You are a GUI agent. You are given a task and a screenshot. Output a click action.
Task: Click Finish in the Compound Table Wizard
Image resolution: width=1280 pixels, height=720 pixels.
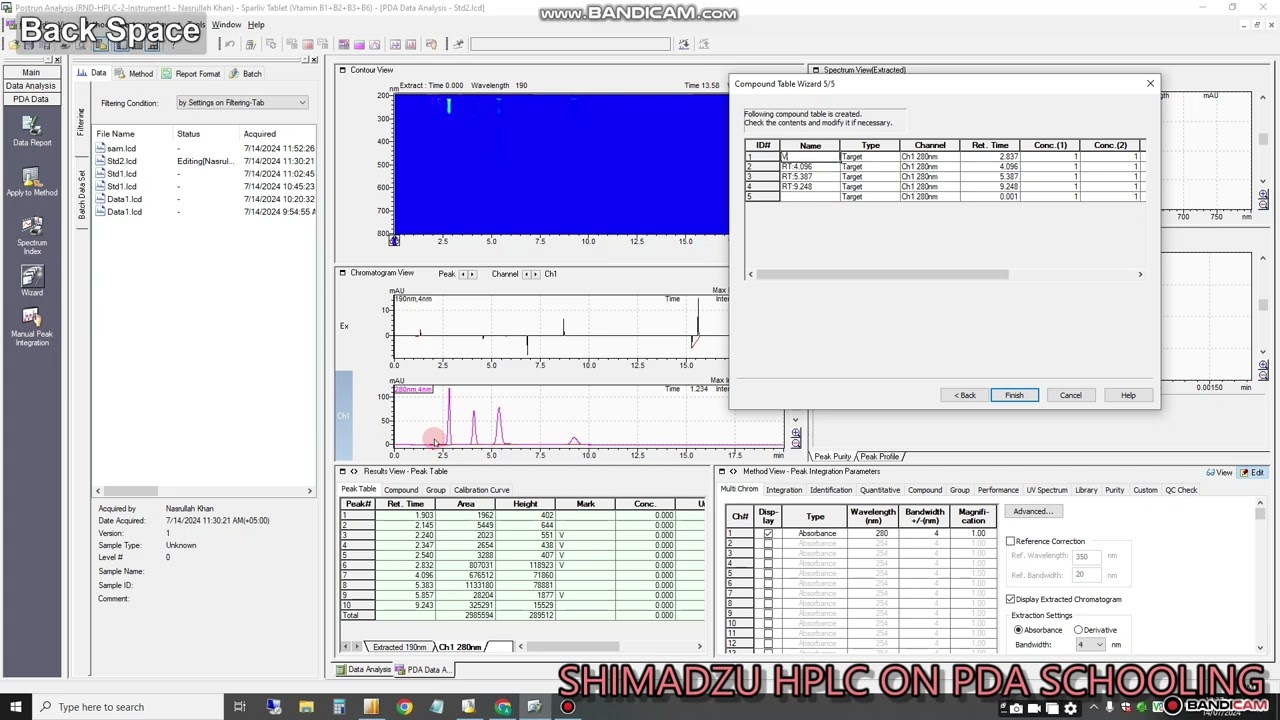tap(1014, 395)
